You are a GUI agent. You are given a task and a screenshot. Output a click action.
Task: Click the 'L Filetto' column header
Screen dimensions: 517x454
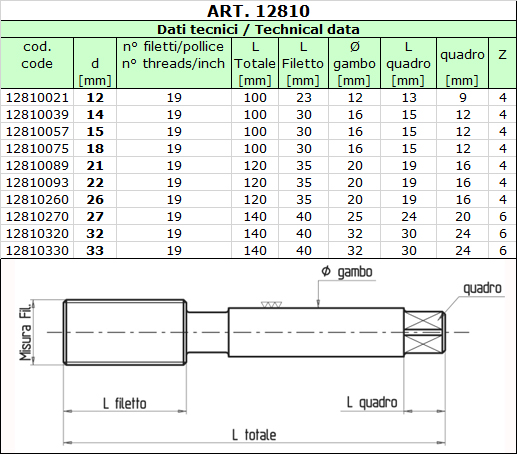tap(303, 63)
